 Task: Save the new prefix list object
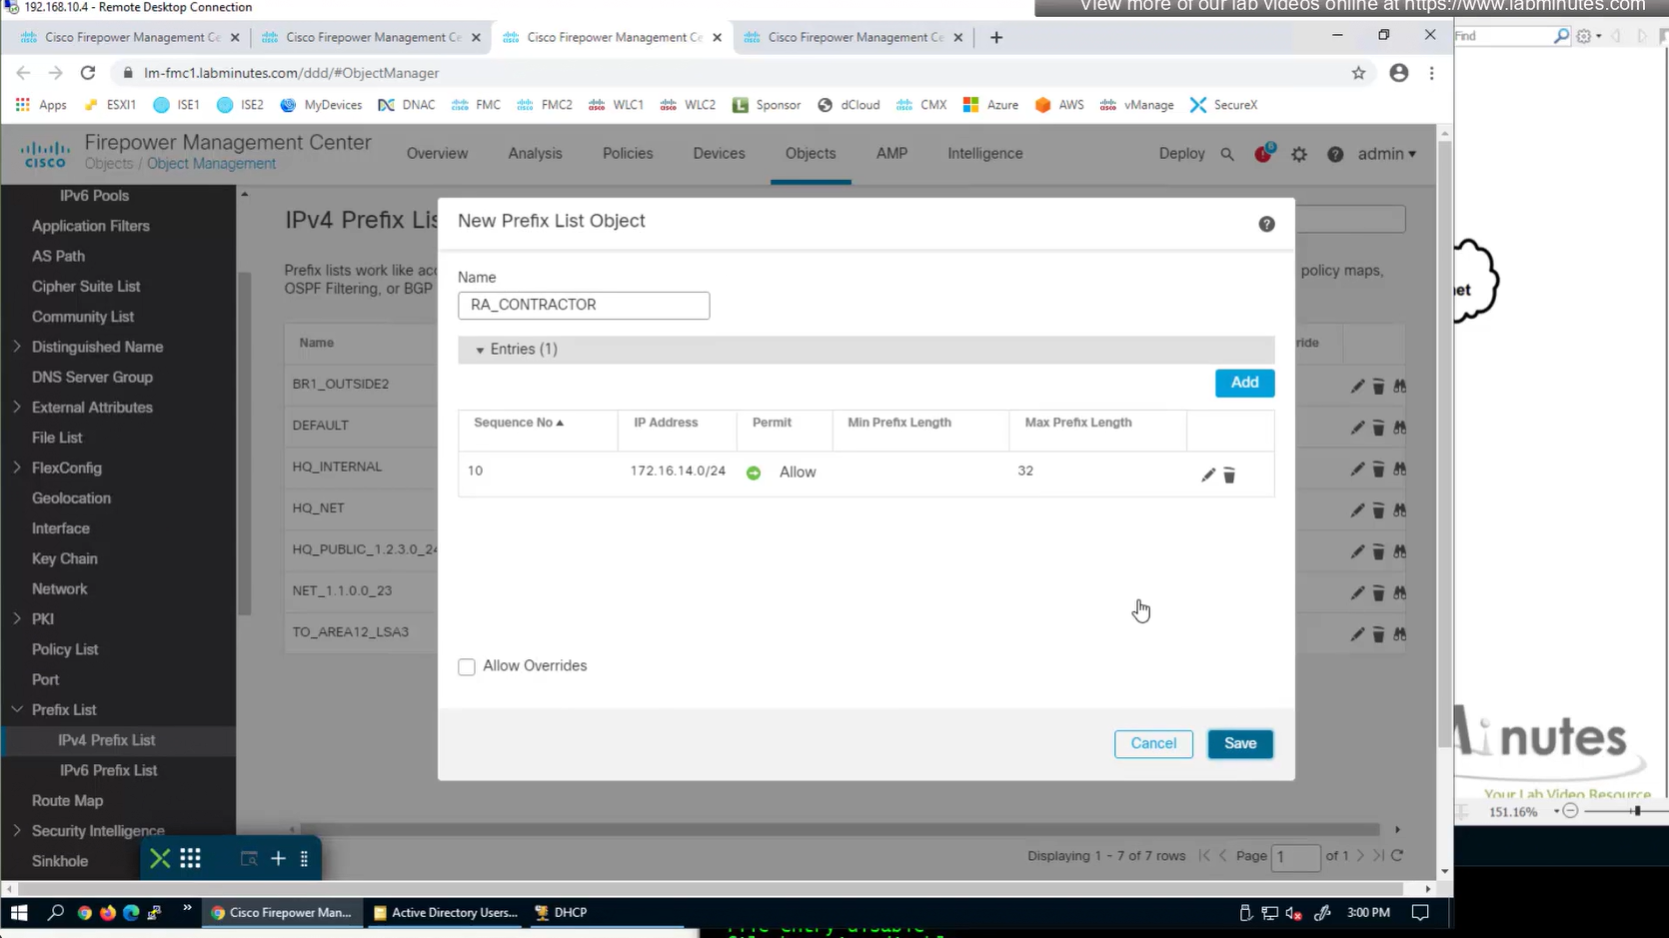click(1239, 744)
